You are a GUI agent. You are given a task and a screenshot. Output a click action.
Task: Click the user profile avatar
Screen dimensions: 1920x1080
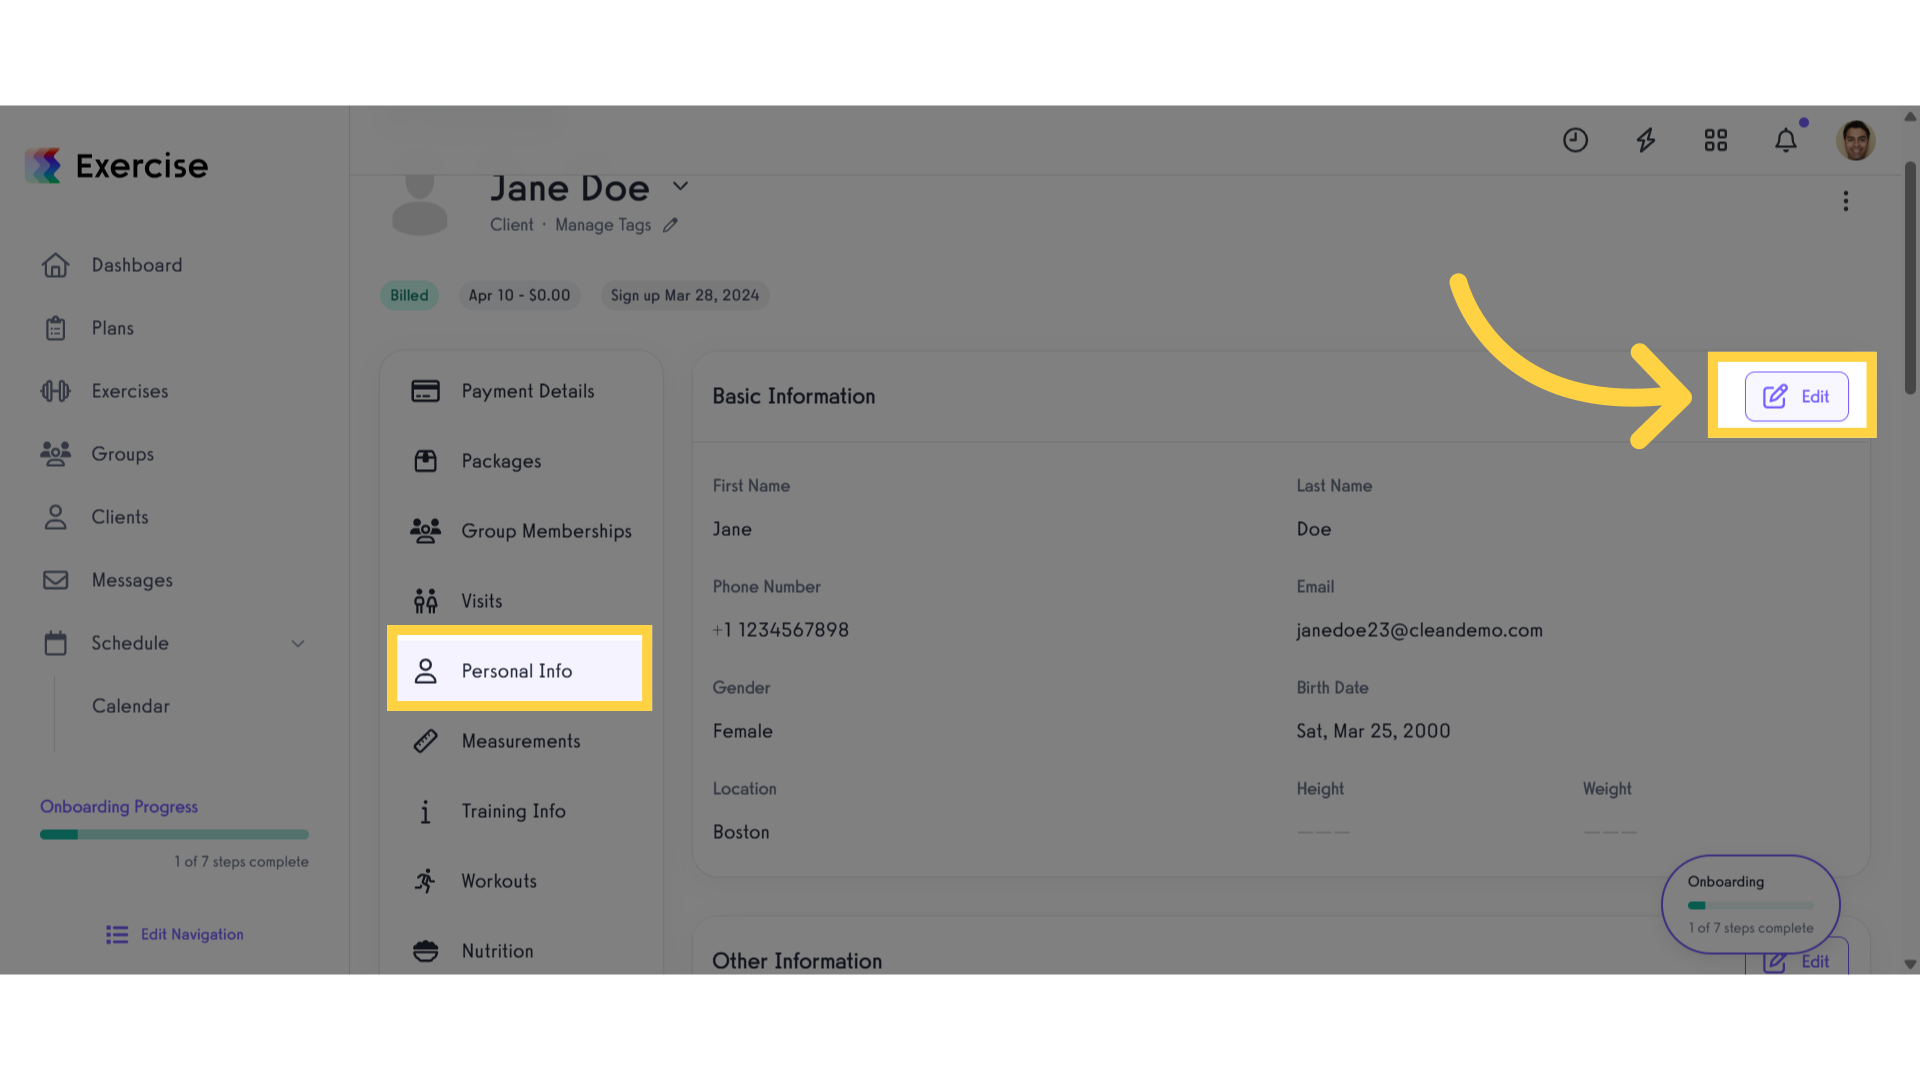point(1855,140)
